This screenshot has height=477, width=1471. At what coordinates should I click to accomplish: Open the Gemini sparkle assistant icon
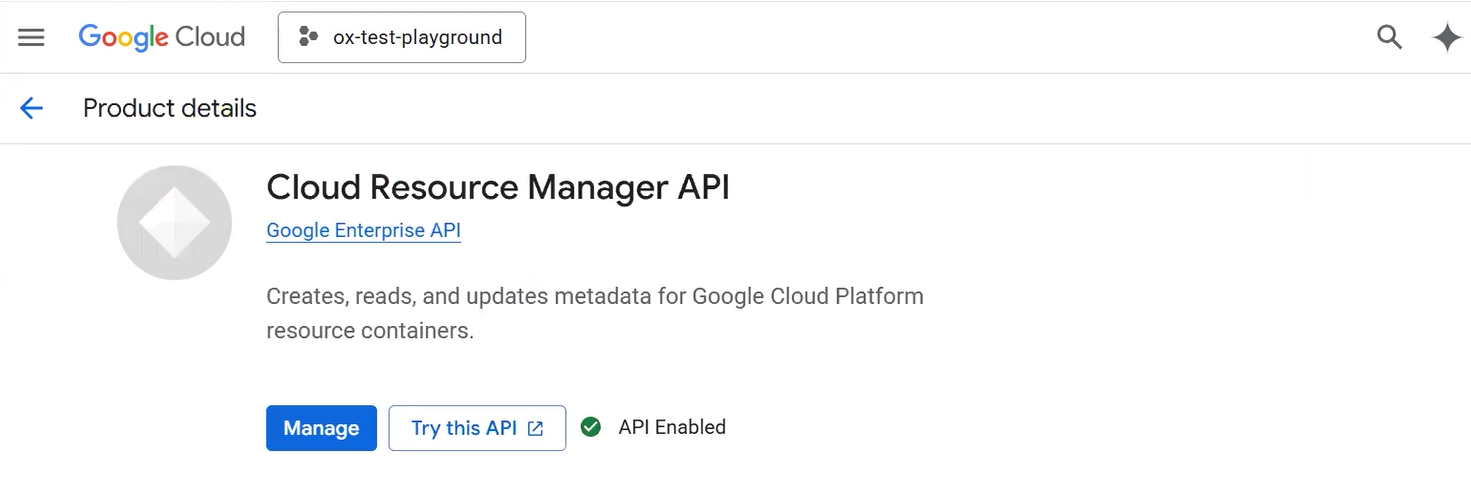[x=1446, y=38]
